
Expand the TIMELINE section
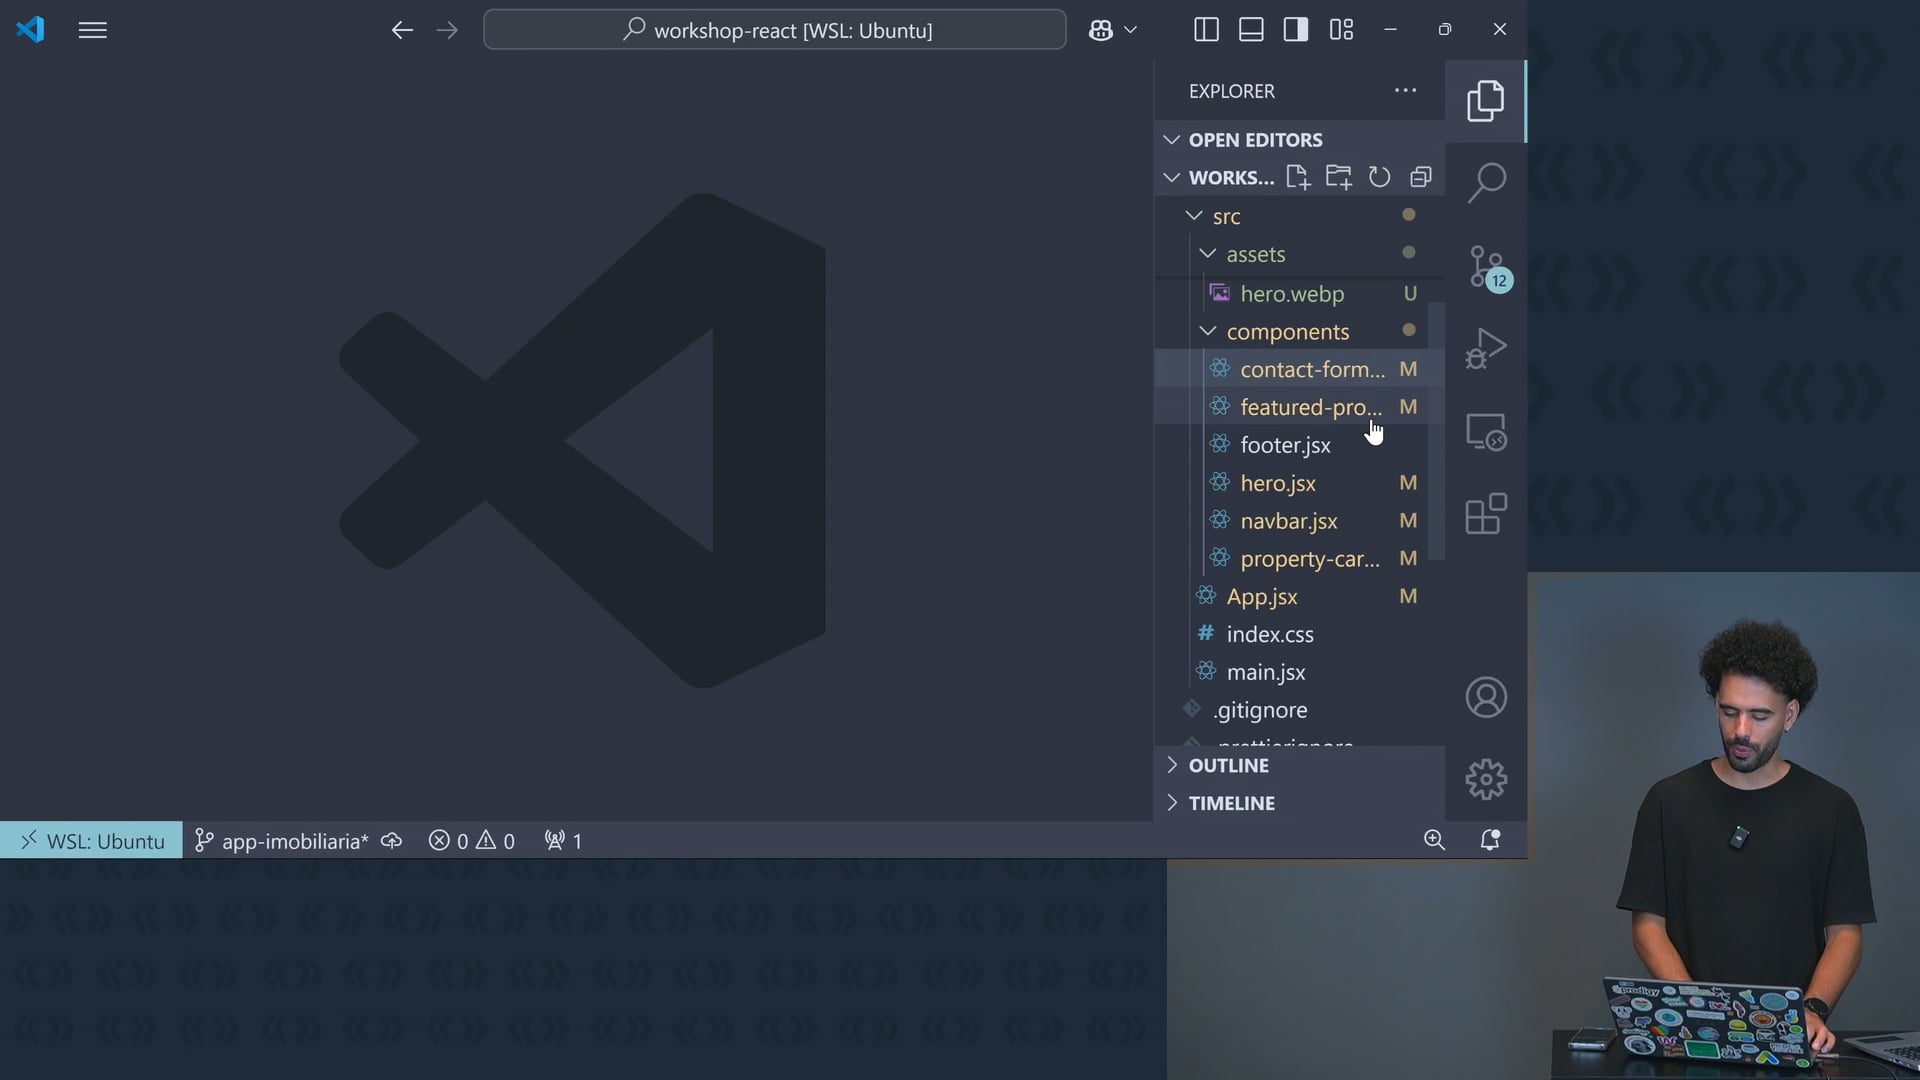[x=1231, y=803]
